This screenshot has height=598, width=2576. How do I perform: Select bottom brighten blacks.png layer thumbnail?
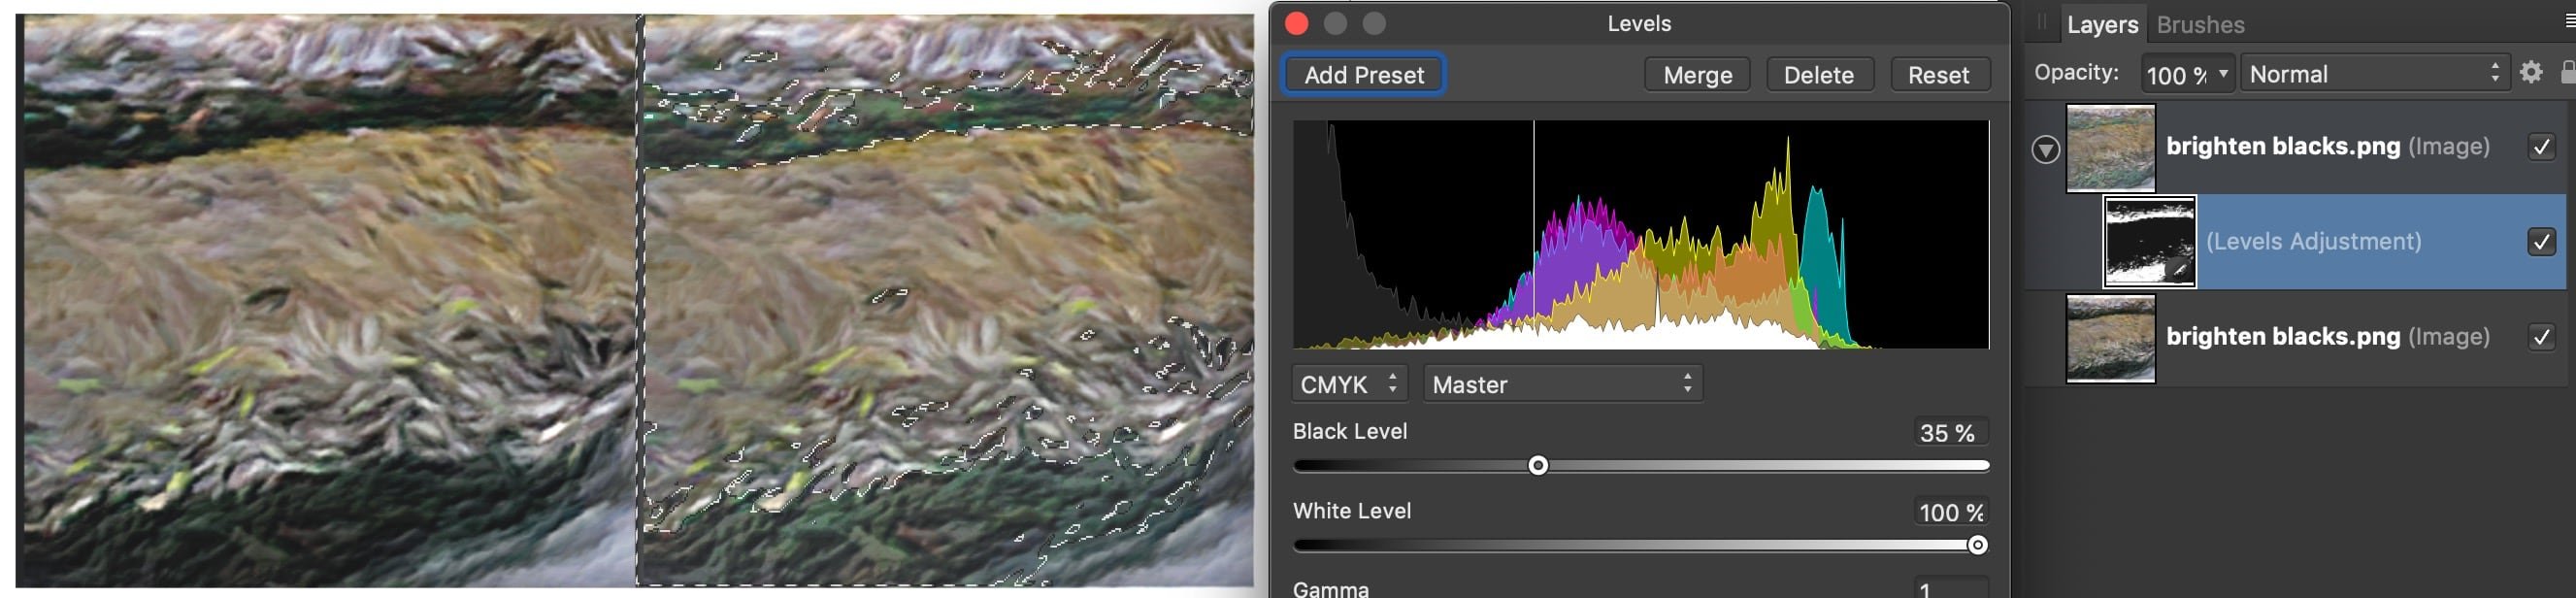point(2110,338)
